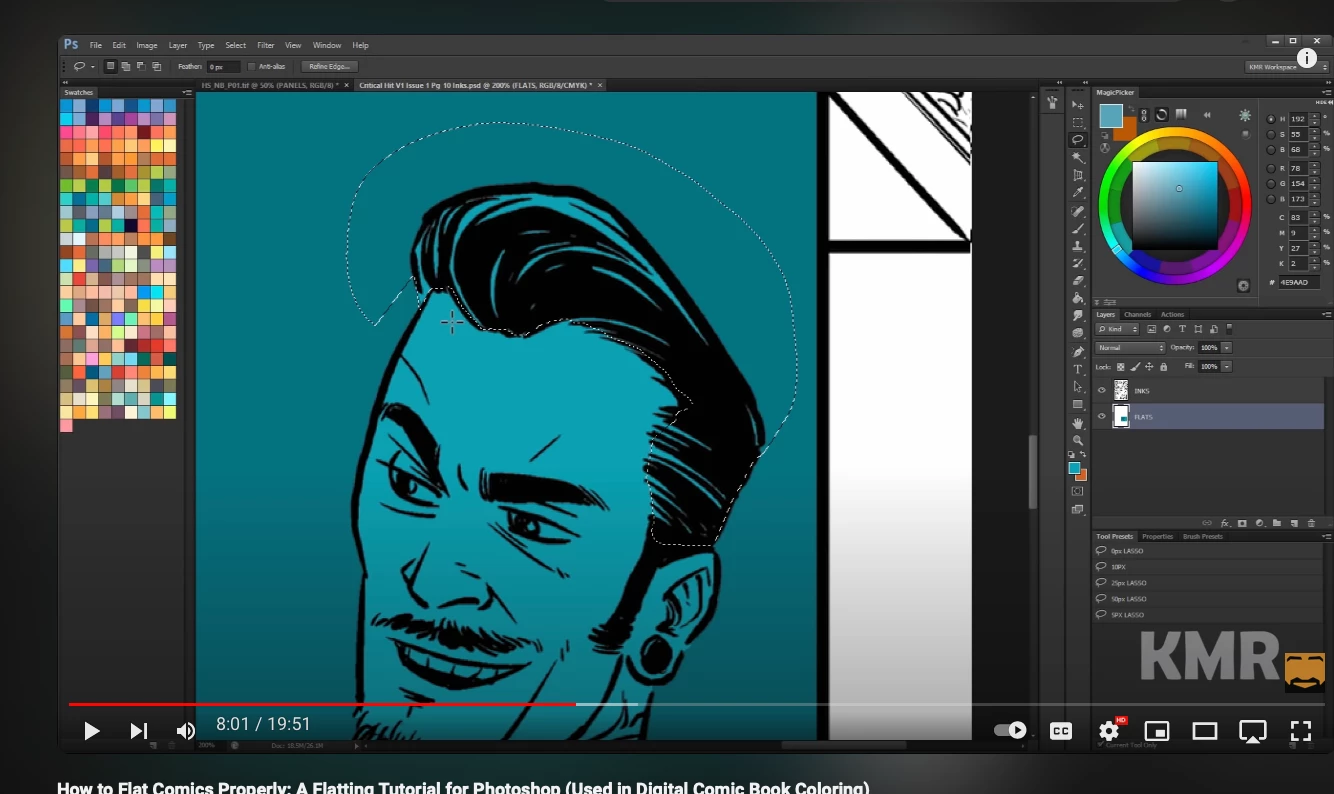Select the Clone Stamp tool
Viewport: 1334px width, 794px height.
(x=1077, y=246)
